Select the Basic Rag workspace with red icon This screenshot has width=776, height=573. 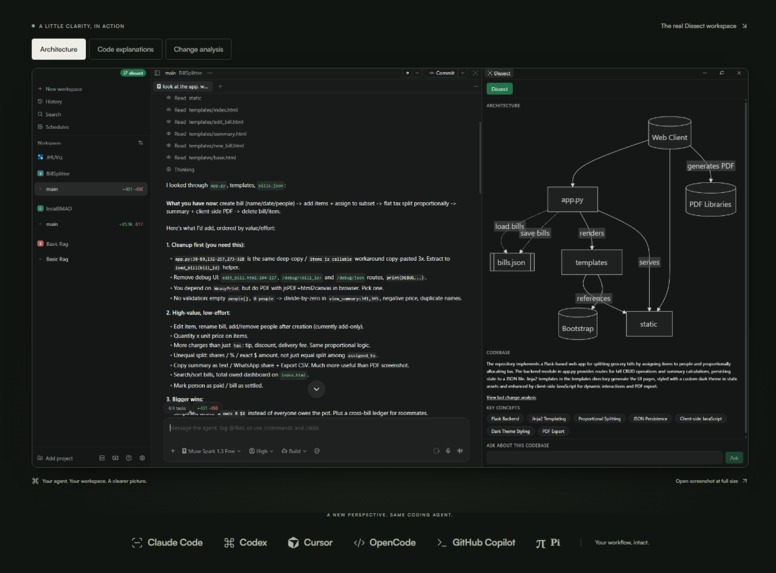tap(52, 244)
